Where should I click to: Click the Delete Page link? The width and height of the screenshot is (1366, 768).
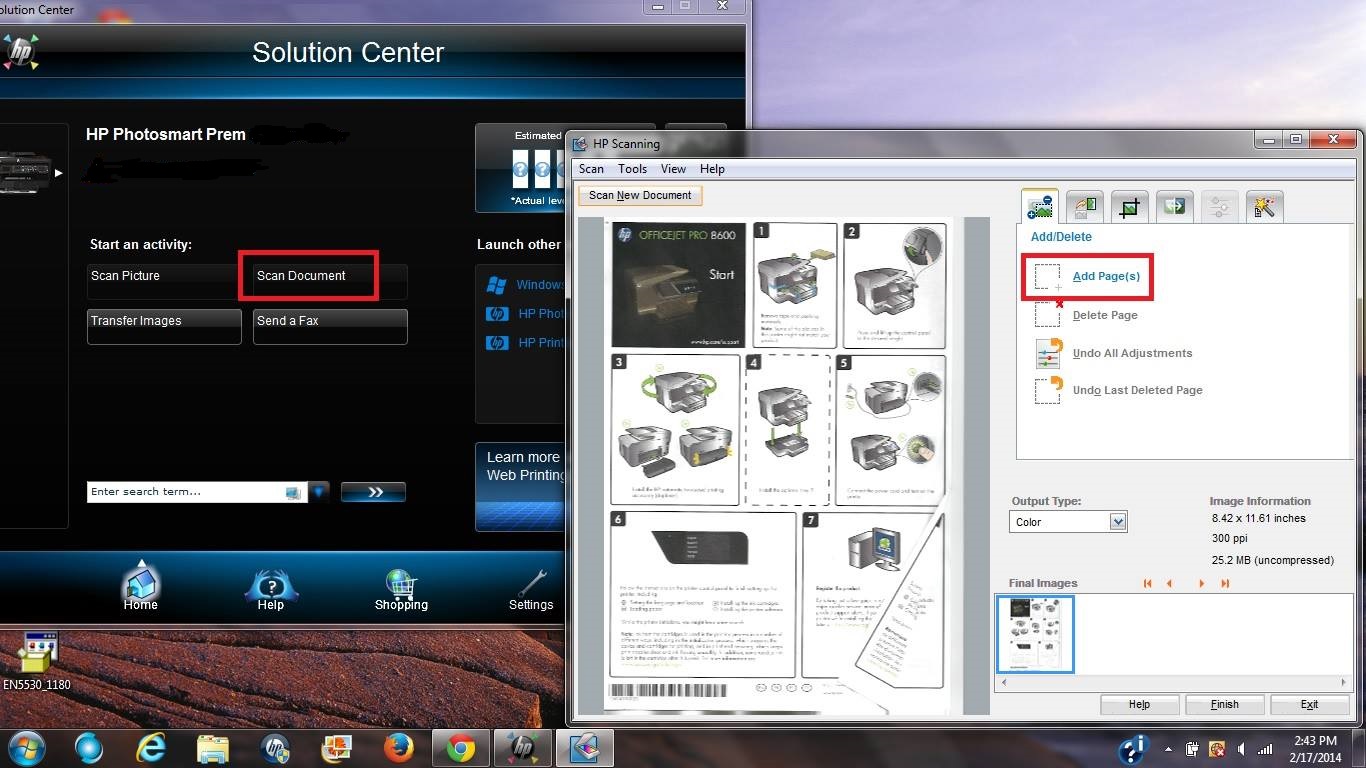(1105, 315)
